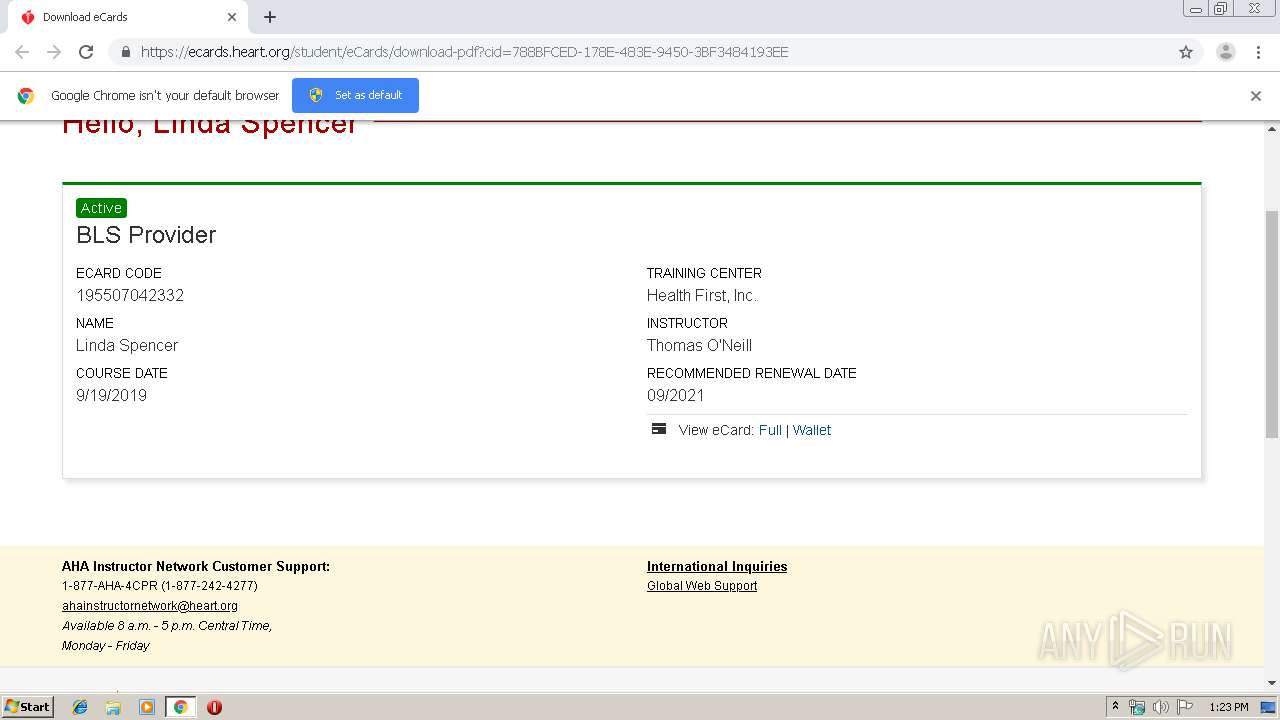The height and width of the screenshot is (720, 1280).
Task: Launch Internet Explorer from taskbar
Action: (80, 707)
